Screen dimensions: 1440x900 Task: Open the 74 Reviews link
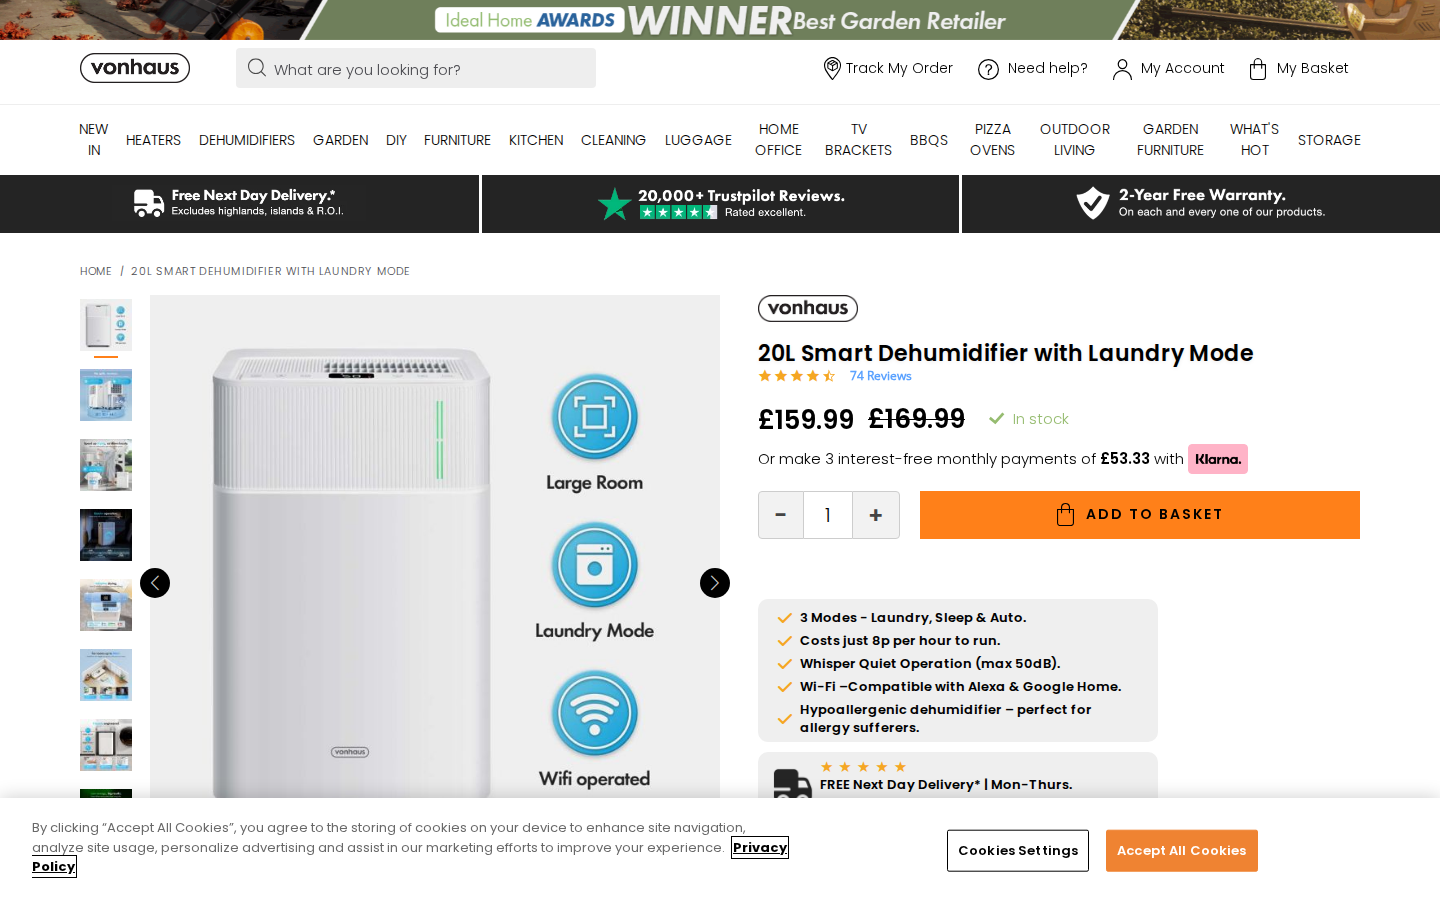coord(880,376)
